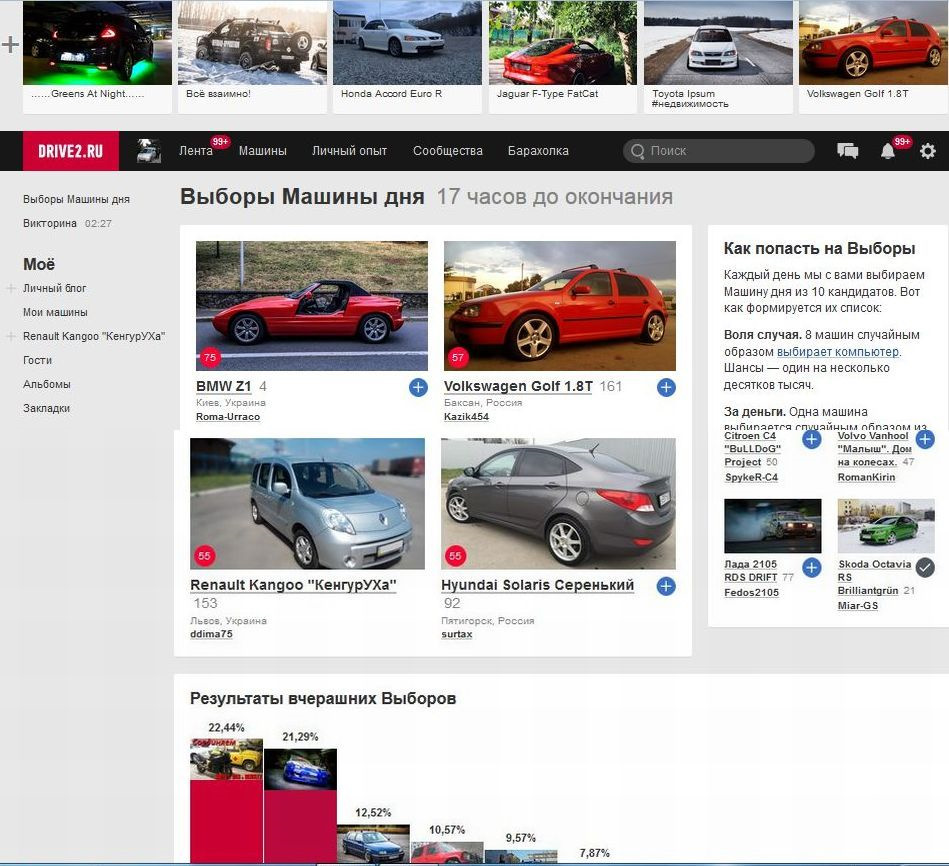The height and width of the screenshot is (866, 949).
Task: Vote plus button for Volkswagen Golf 1.8T
Action: pyautogui.click(x=666, y=387)
